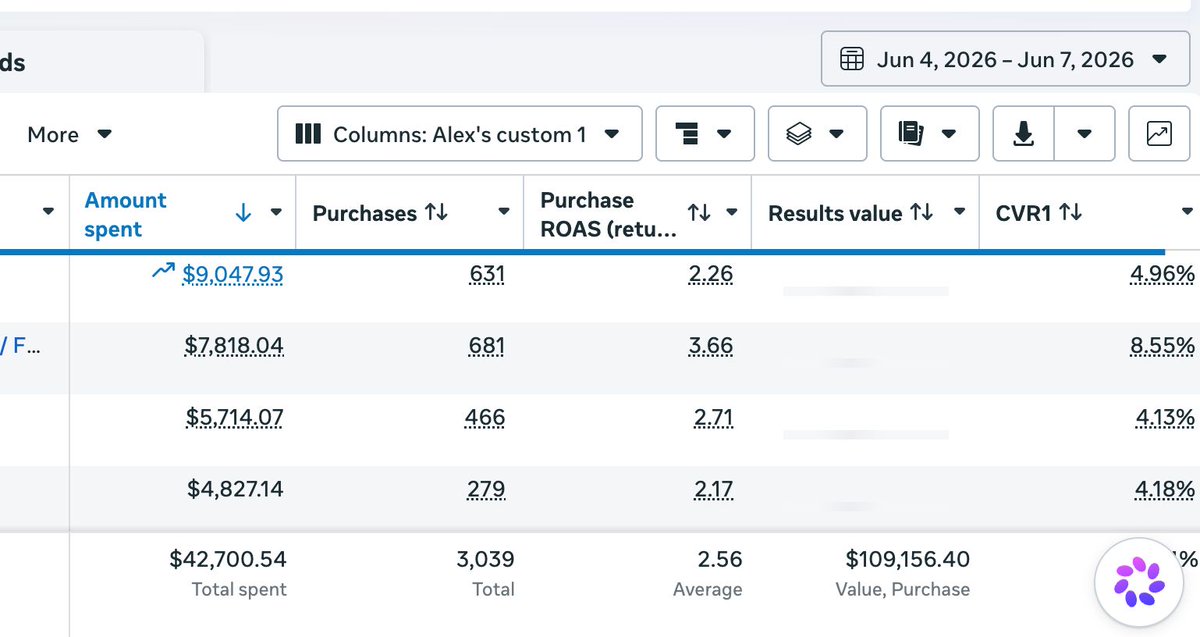Click the trend arrow beside $9,047.93

click(x=163, y=270)
